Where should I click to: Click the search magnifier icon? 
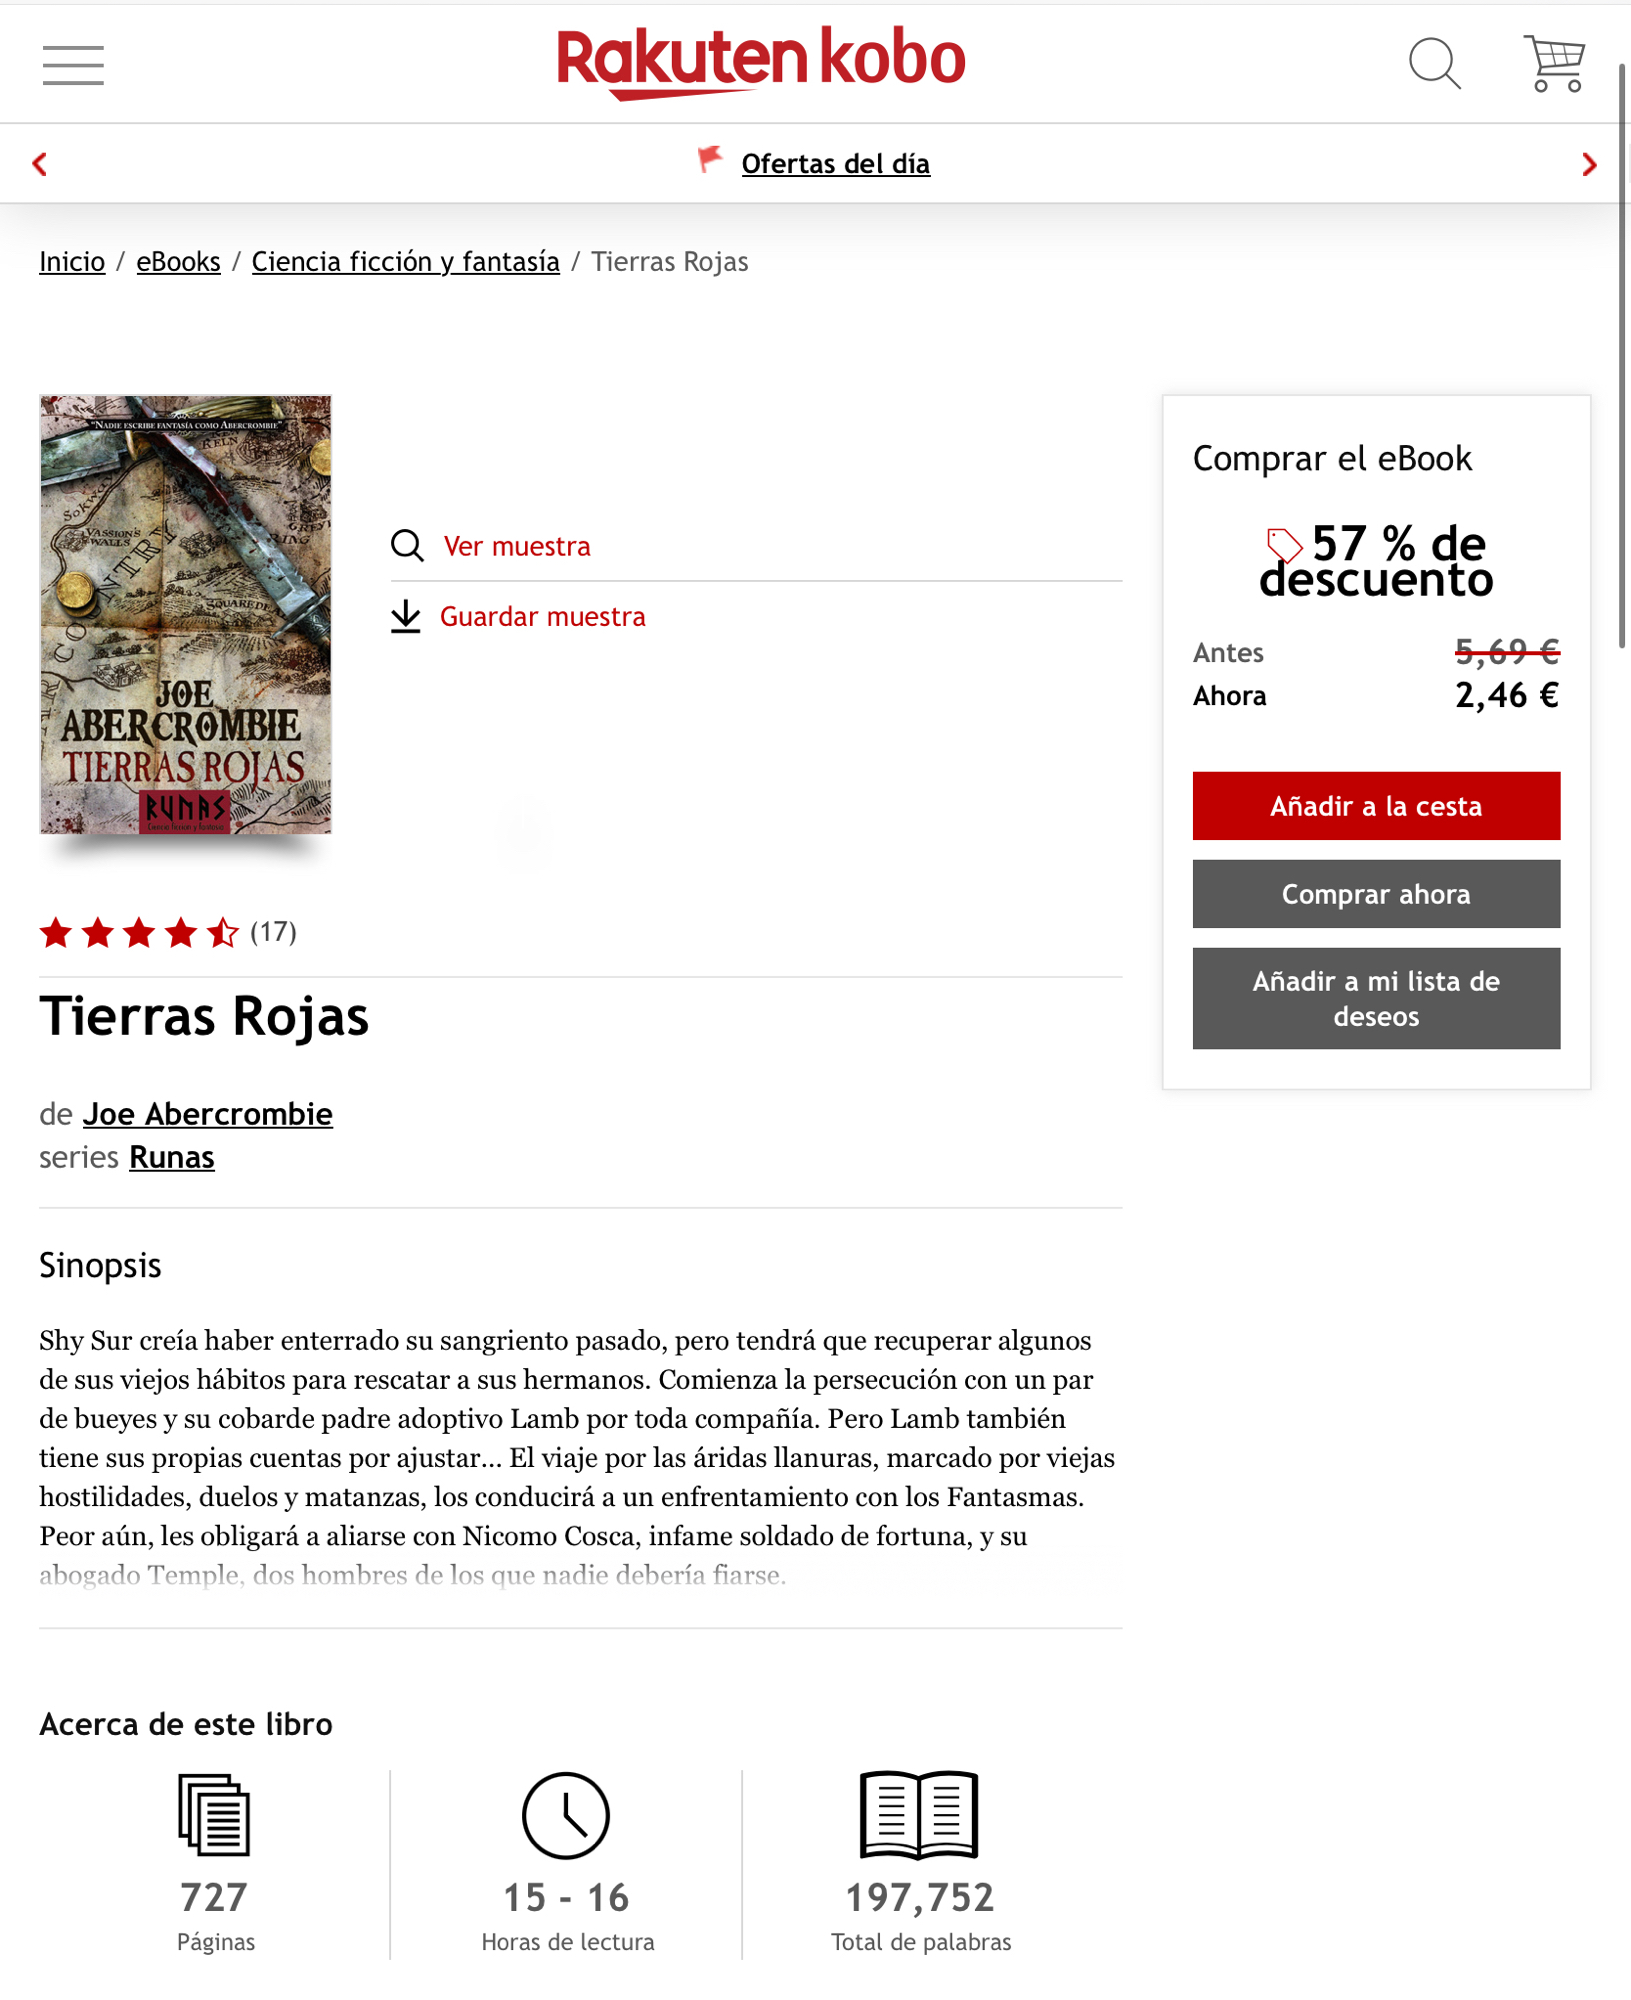(1435, 64)
